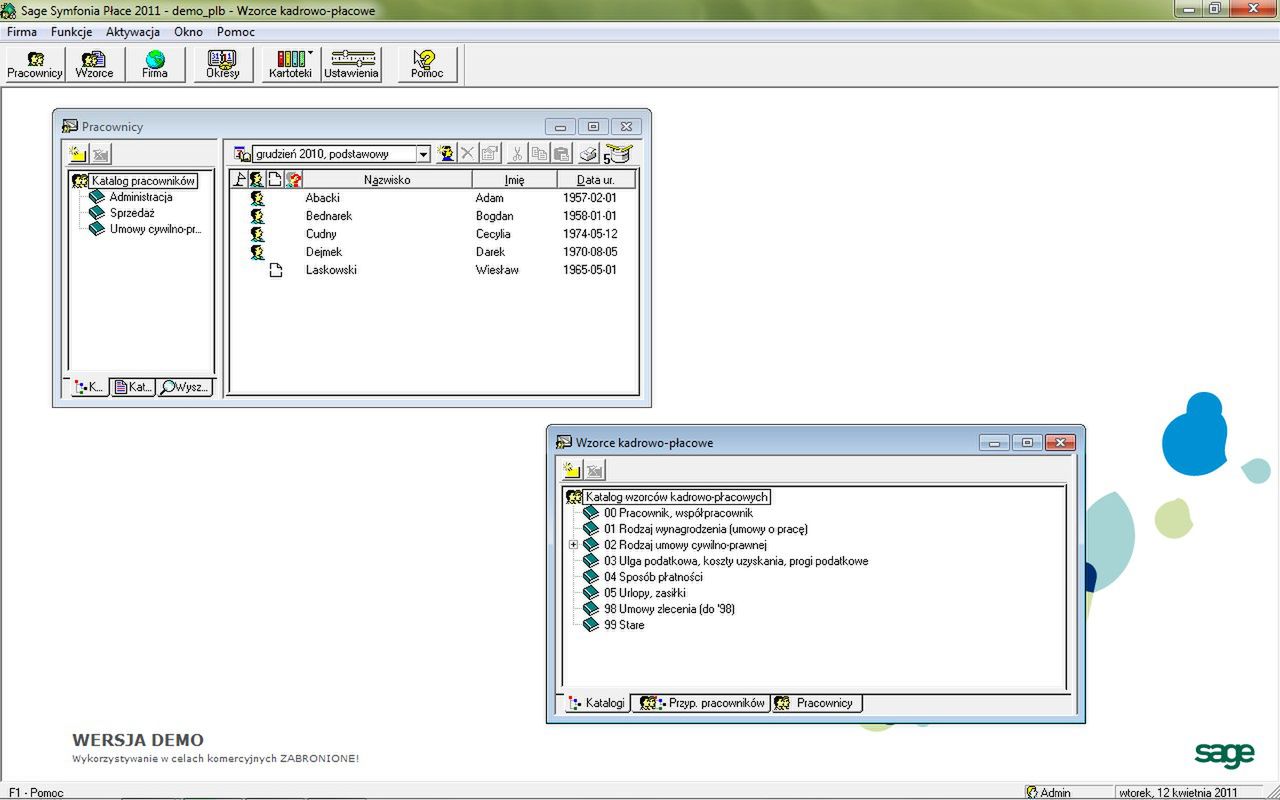
Task: Click the delete X icon in Pracownicy toolbar
Action: pyautogui.click(x=467, y=154)
